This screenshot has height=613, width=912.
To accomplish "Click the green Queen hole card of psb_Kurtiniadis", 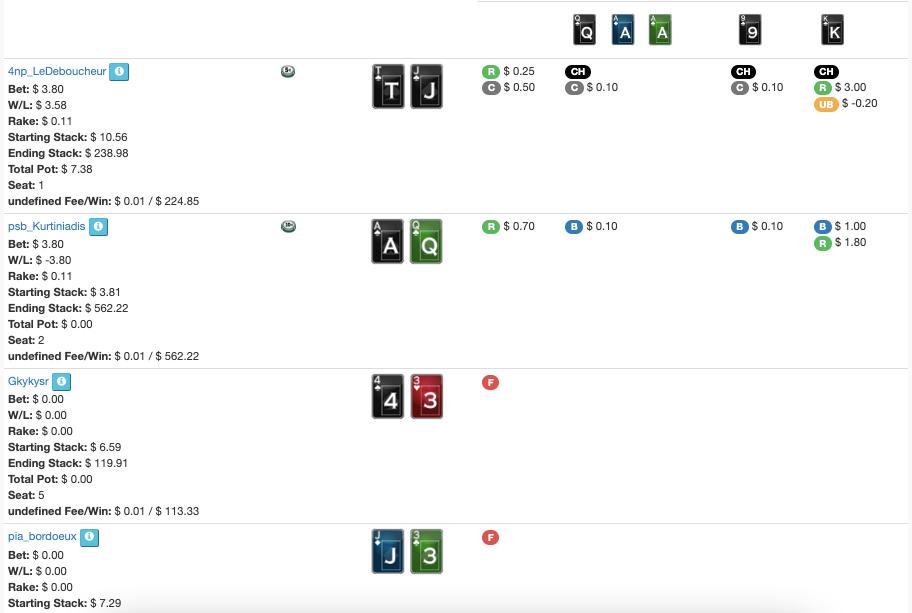I will pos(428,243).
